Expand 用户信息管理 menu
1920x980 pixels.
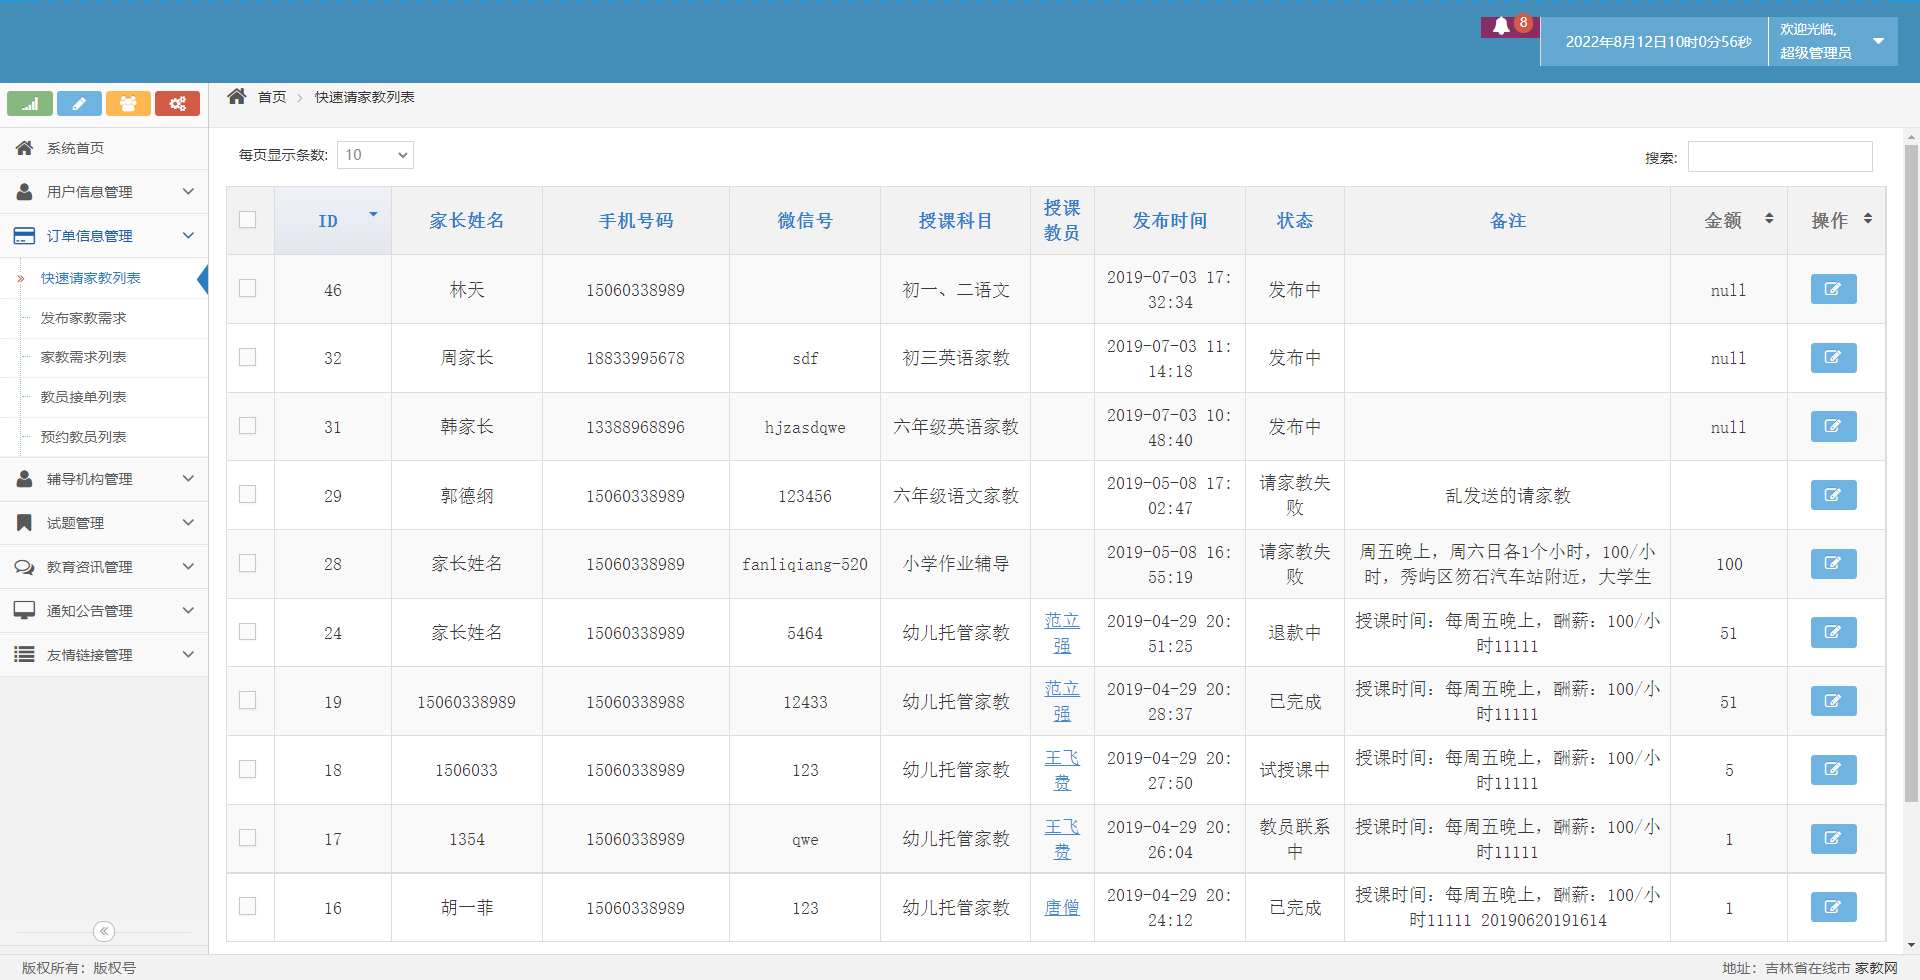pos(104,191)
